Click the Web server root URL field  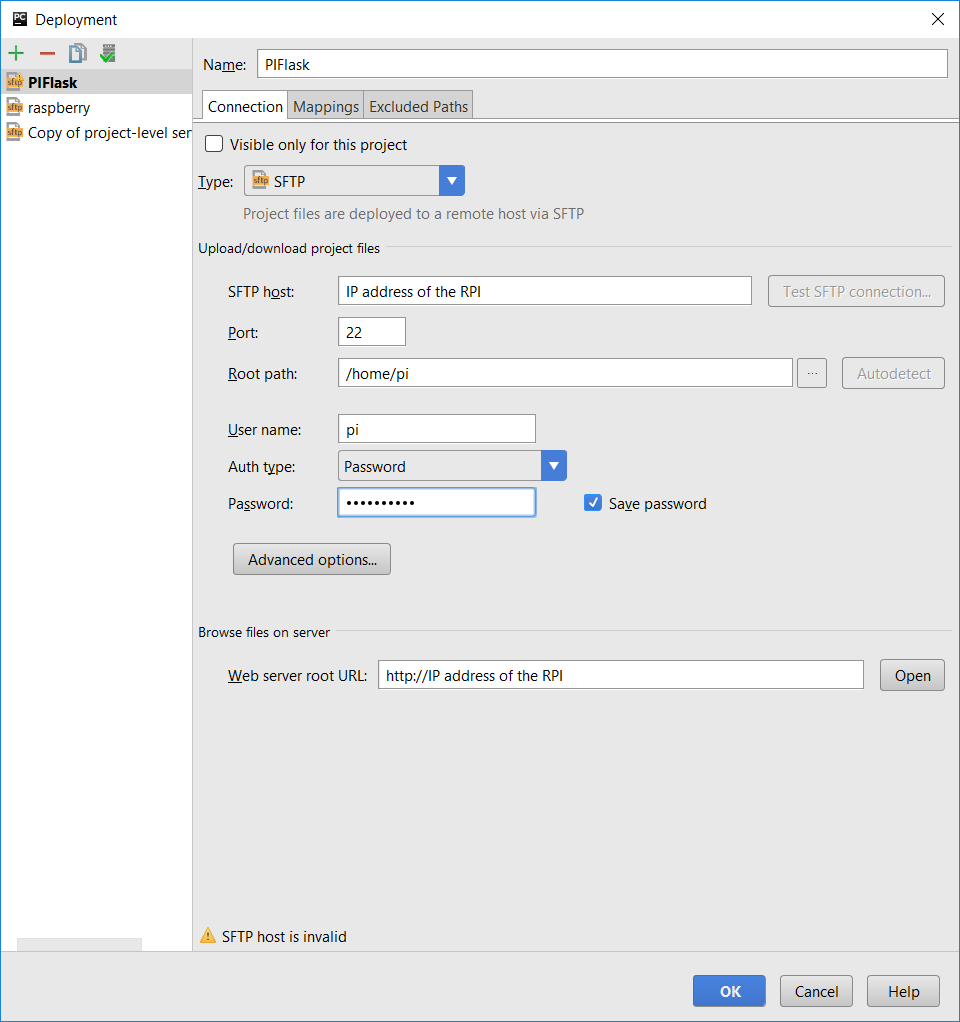[x=620, y=675]
